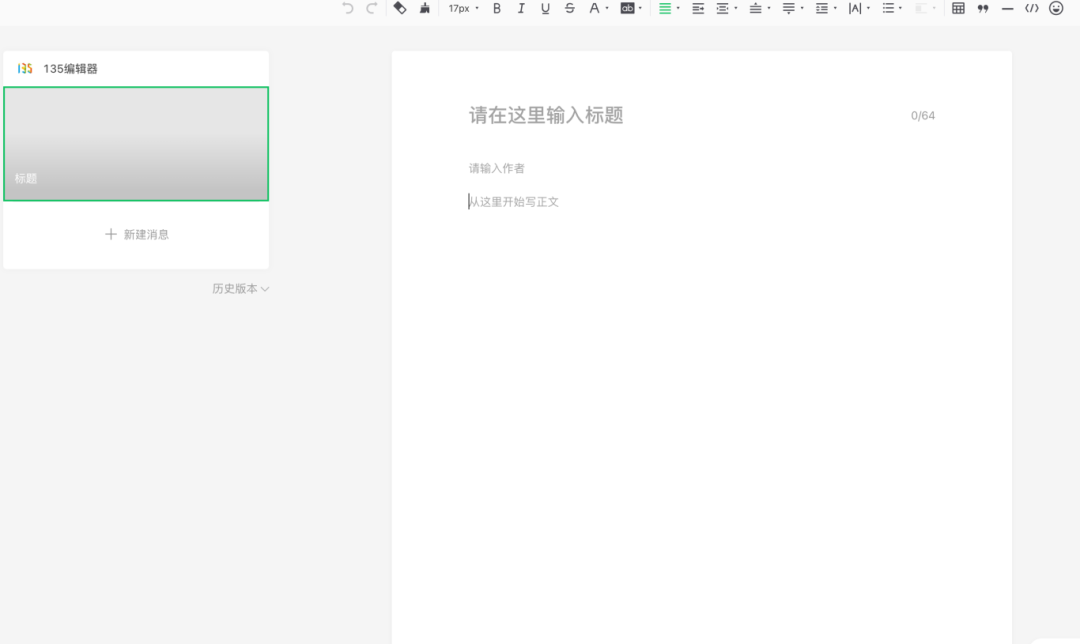1080x644 pixels.
Task: Click the redo arrow icon
Action: click(x=372, y=8)
